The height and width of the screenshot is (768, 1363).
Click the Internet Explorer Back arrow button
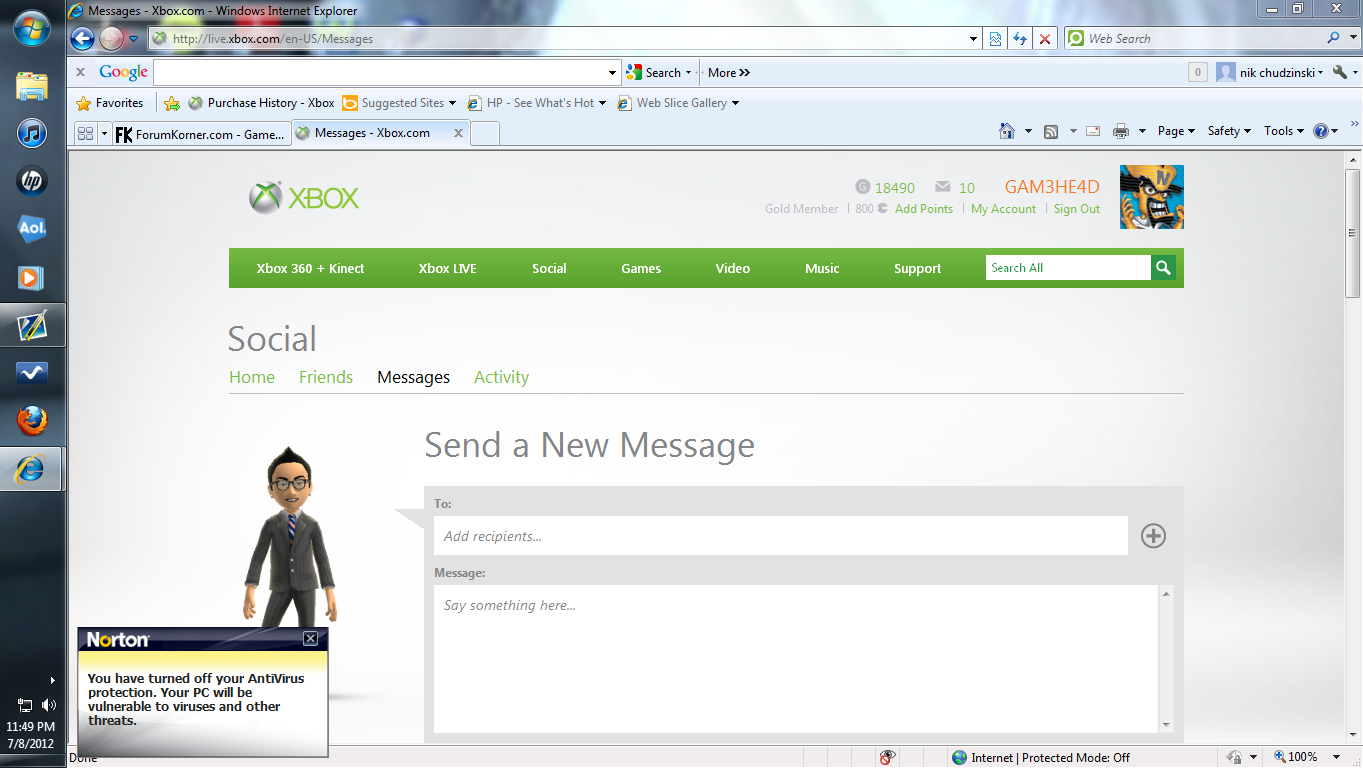pos(83,39)
